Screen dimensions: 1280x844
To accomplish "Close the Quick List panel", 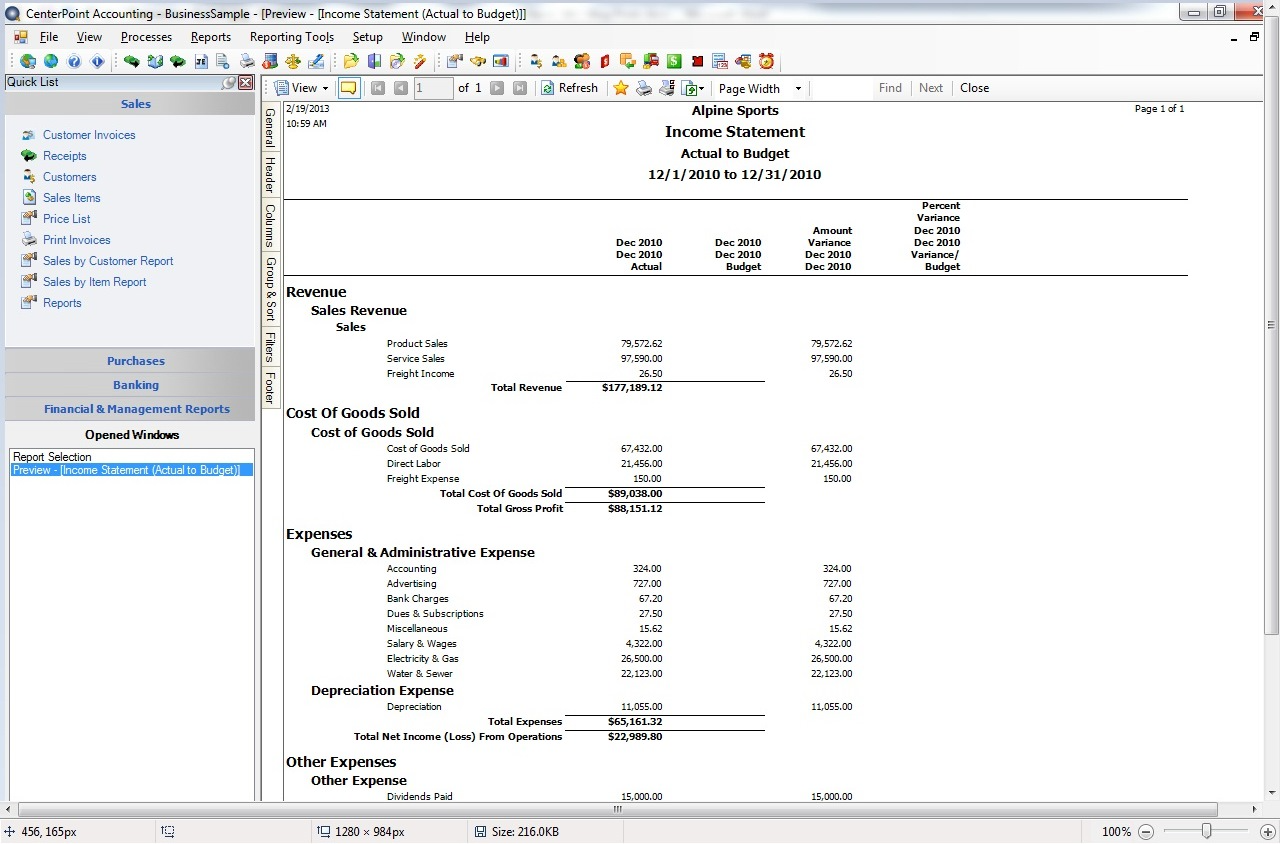I will pyautogui.click(x=245, y=82).
